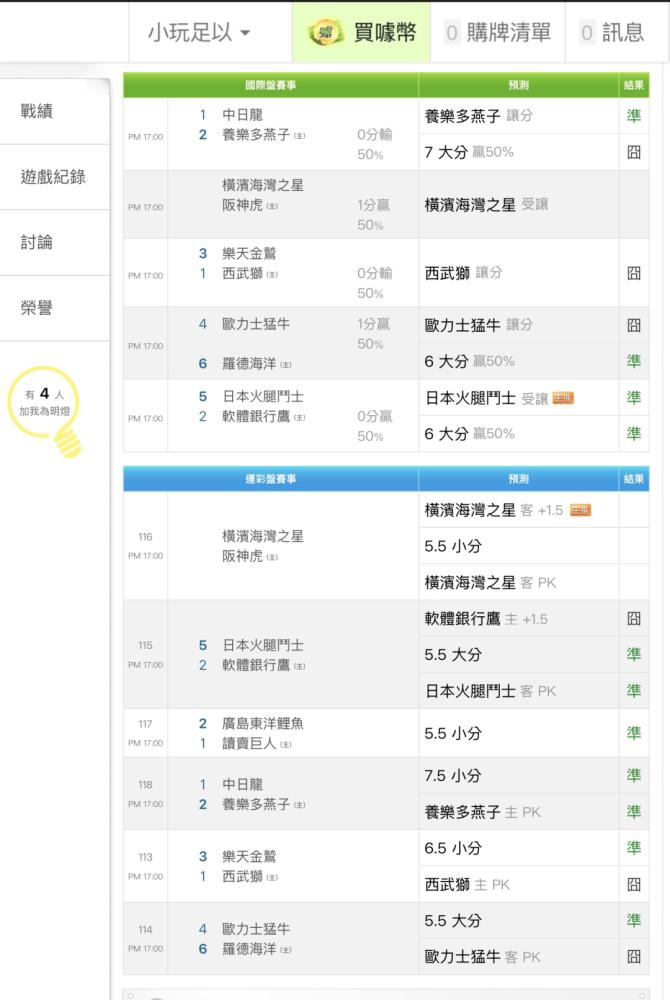670x1000 pixels.
Task: Open the 榮譽 sidebar item
Action: click(37, 308)
